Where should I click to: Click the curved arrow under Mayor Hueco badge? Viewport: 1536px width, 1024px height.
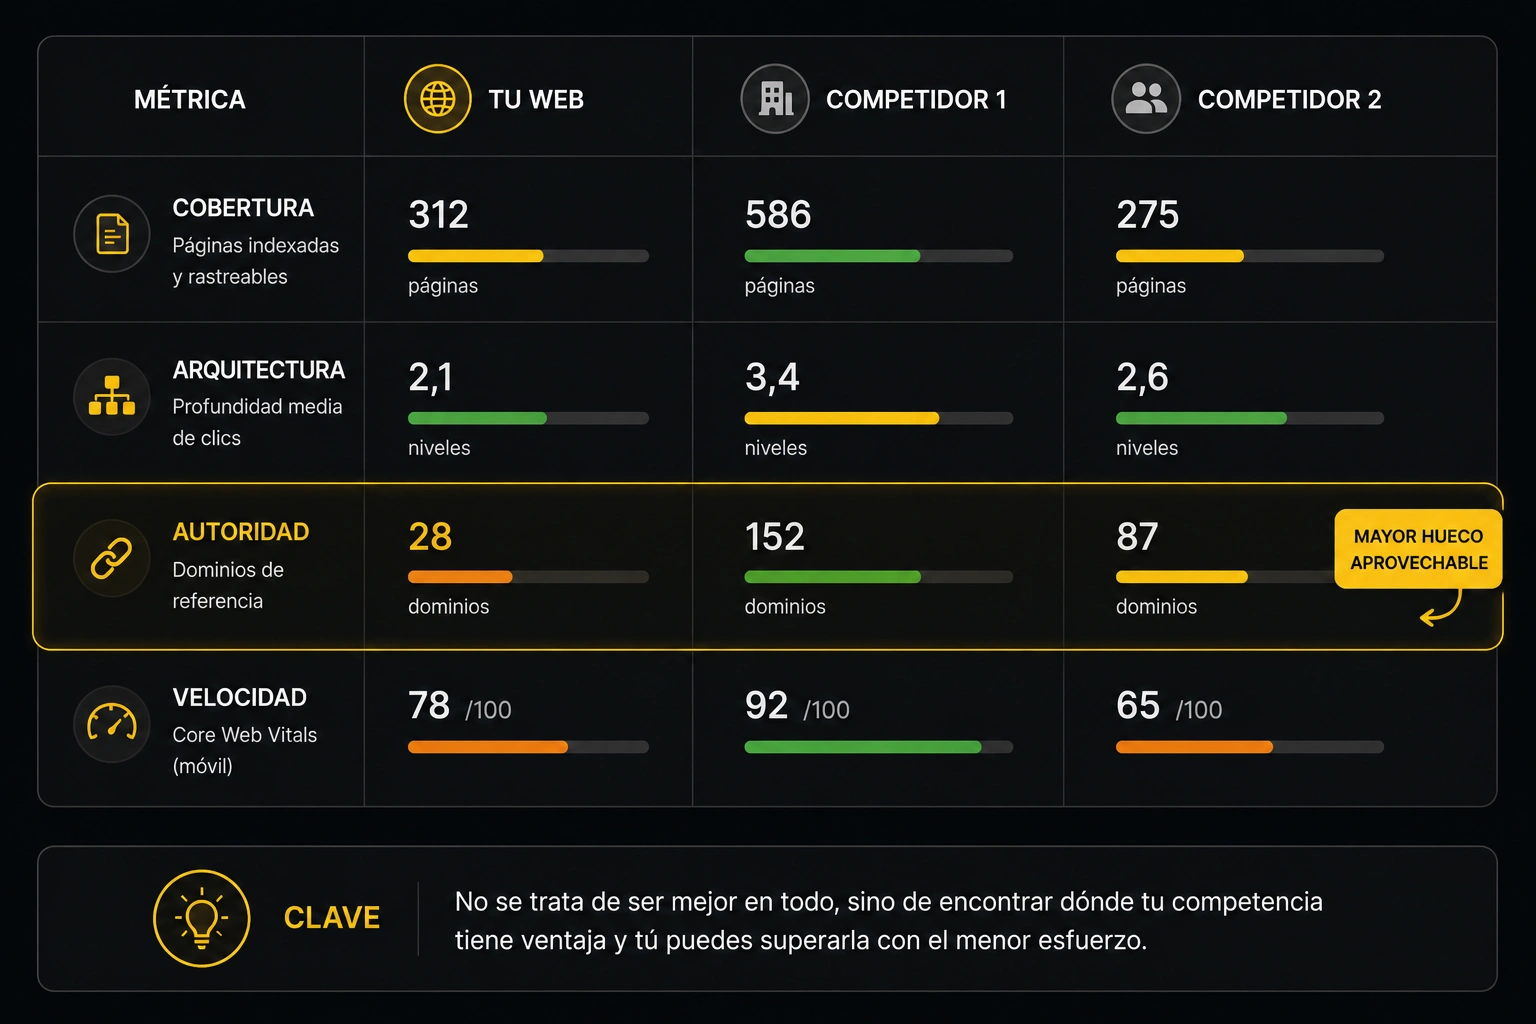click(x=1441, y=608)
